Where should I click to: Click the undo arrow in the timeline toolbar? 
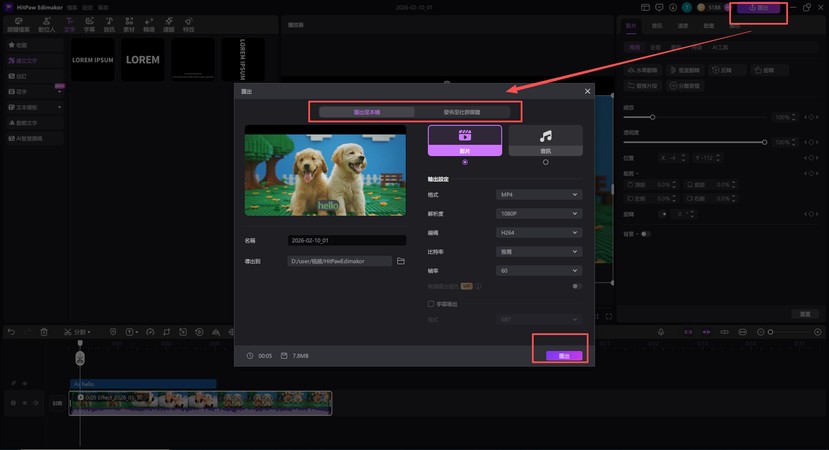[x=11, y=332]
